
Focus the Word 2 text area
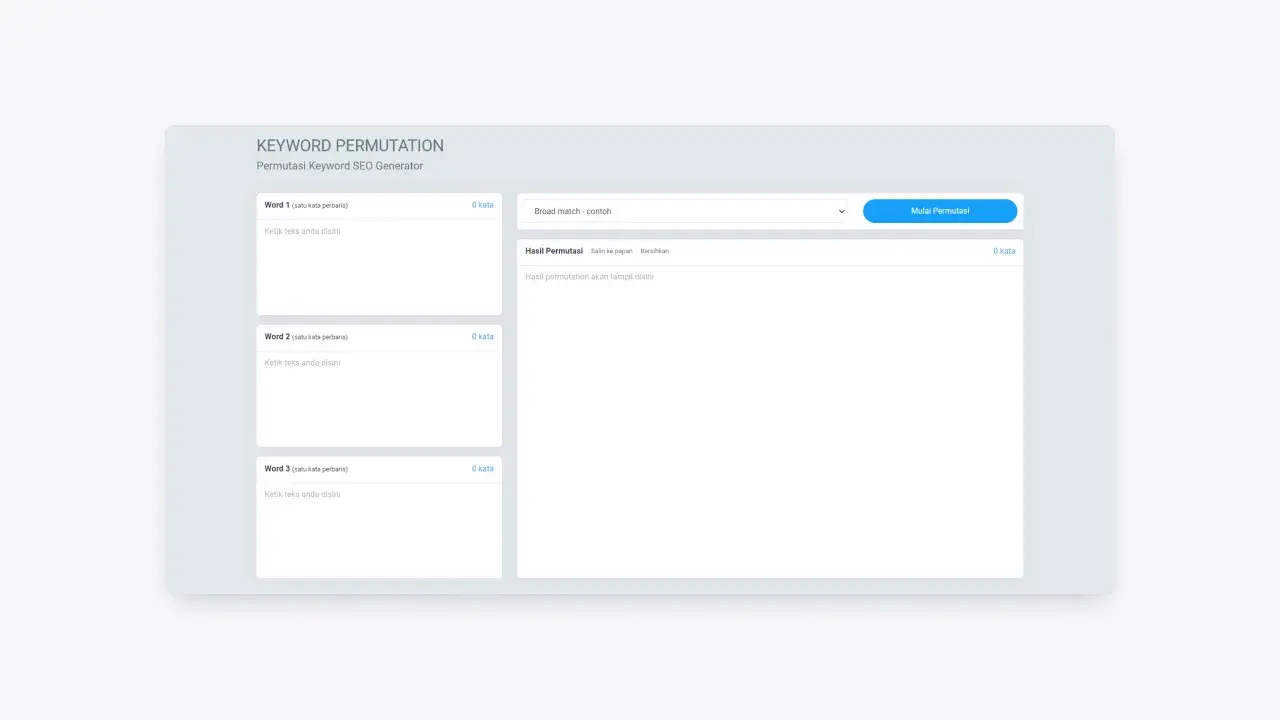[x=379, y=397]
